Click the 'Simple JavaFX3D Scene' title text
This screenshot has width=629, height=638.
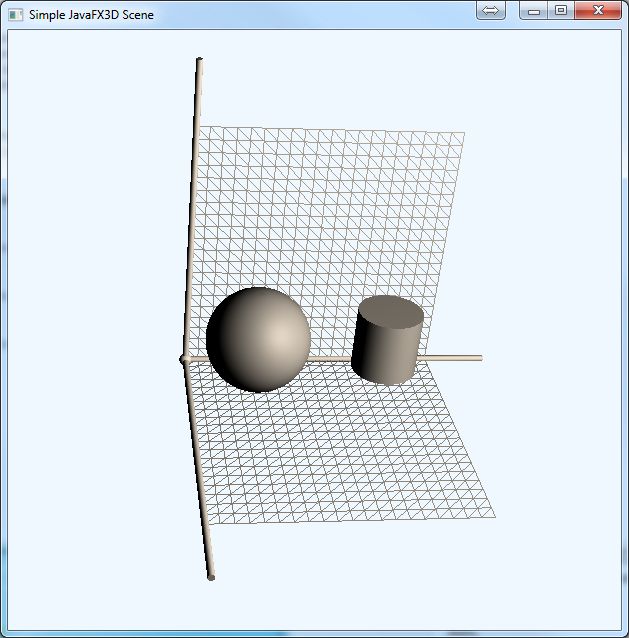tap(92, 15)
